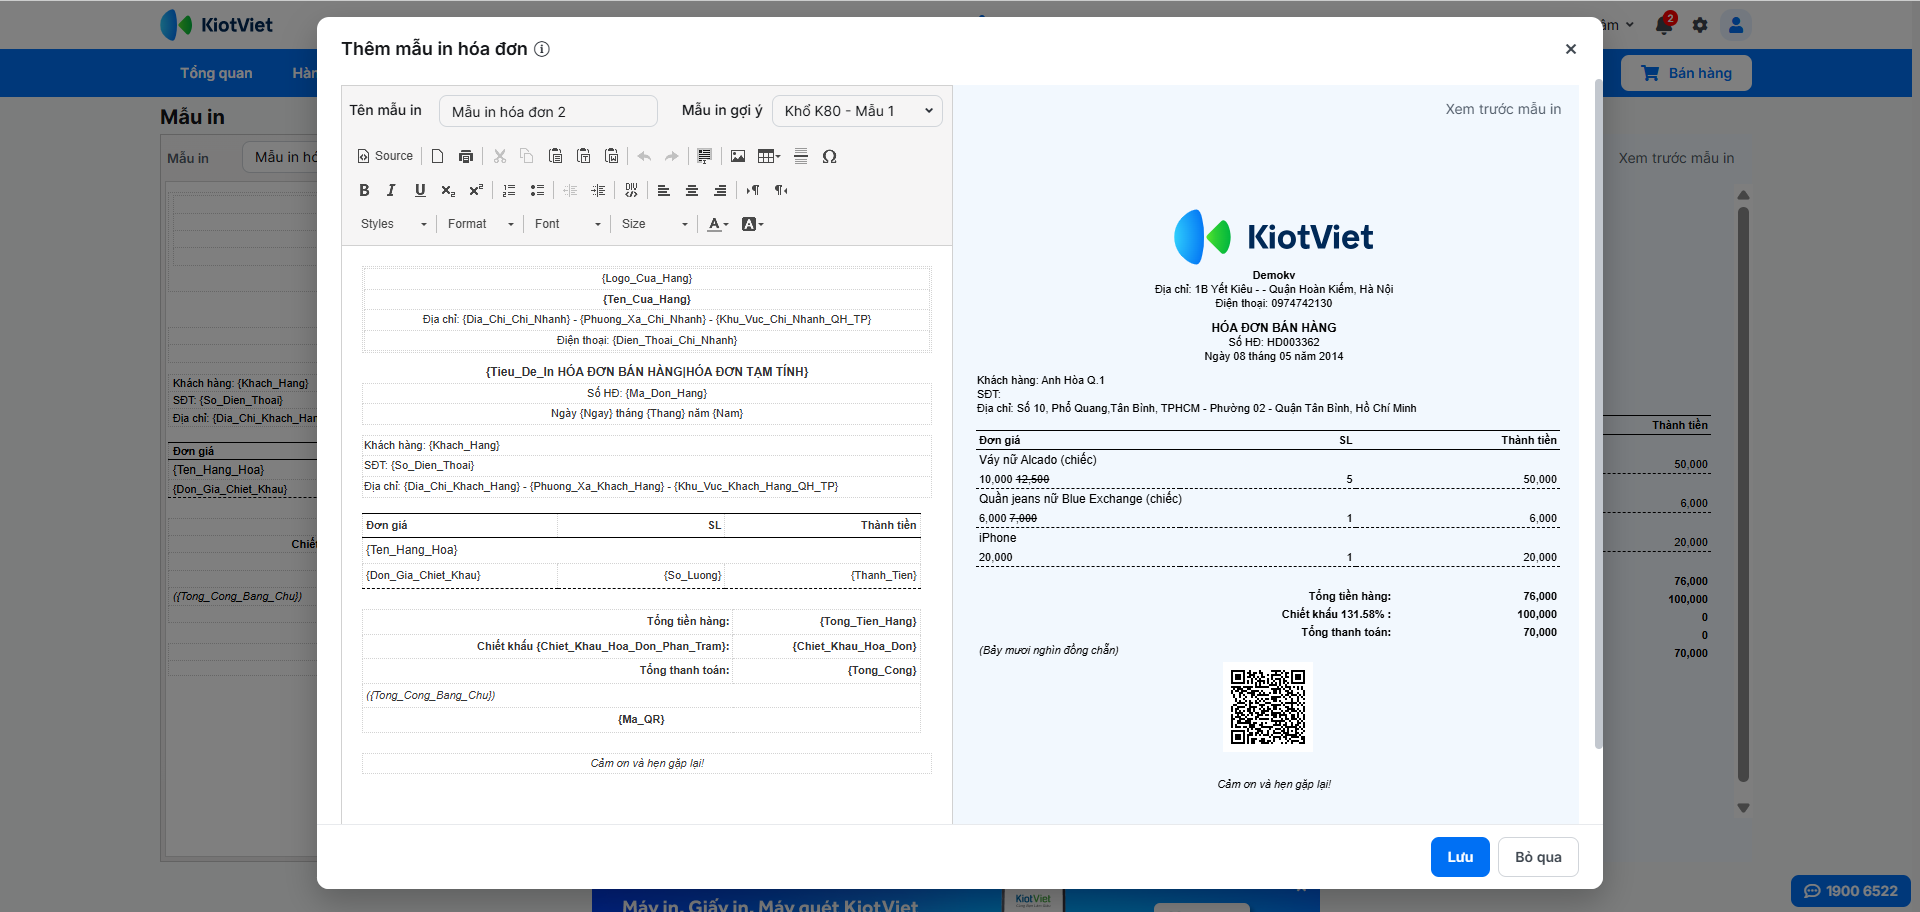This screenshot has width=1920, height=912.
Task: Click the dialog's vertical scrollbar
Action: 1598,415
